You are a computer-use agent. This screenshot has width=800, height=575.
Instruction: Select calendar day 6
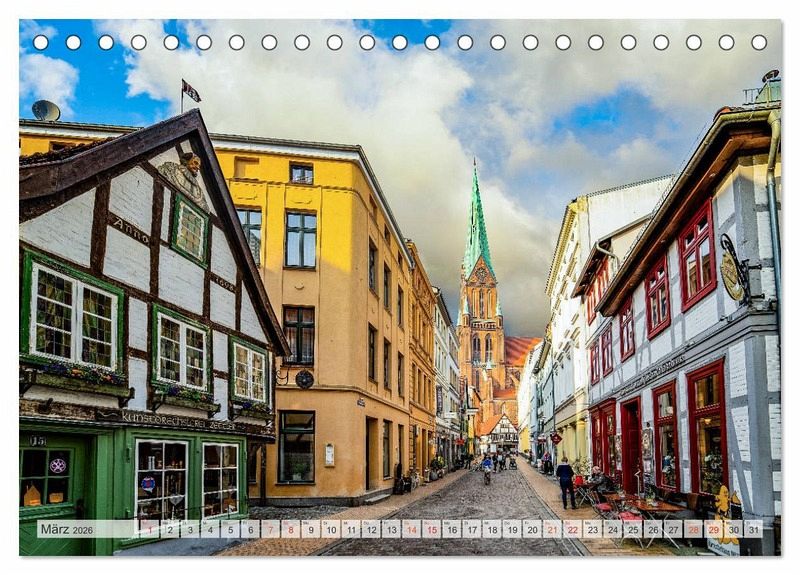tap(251, 529)
